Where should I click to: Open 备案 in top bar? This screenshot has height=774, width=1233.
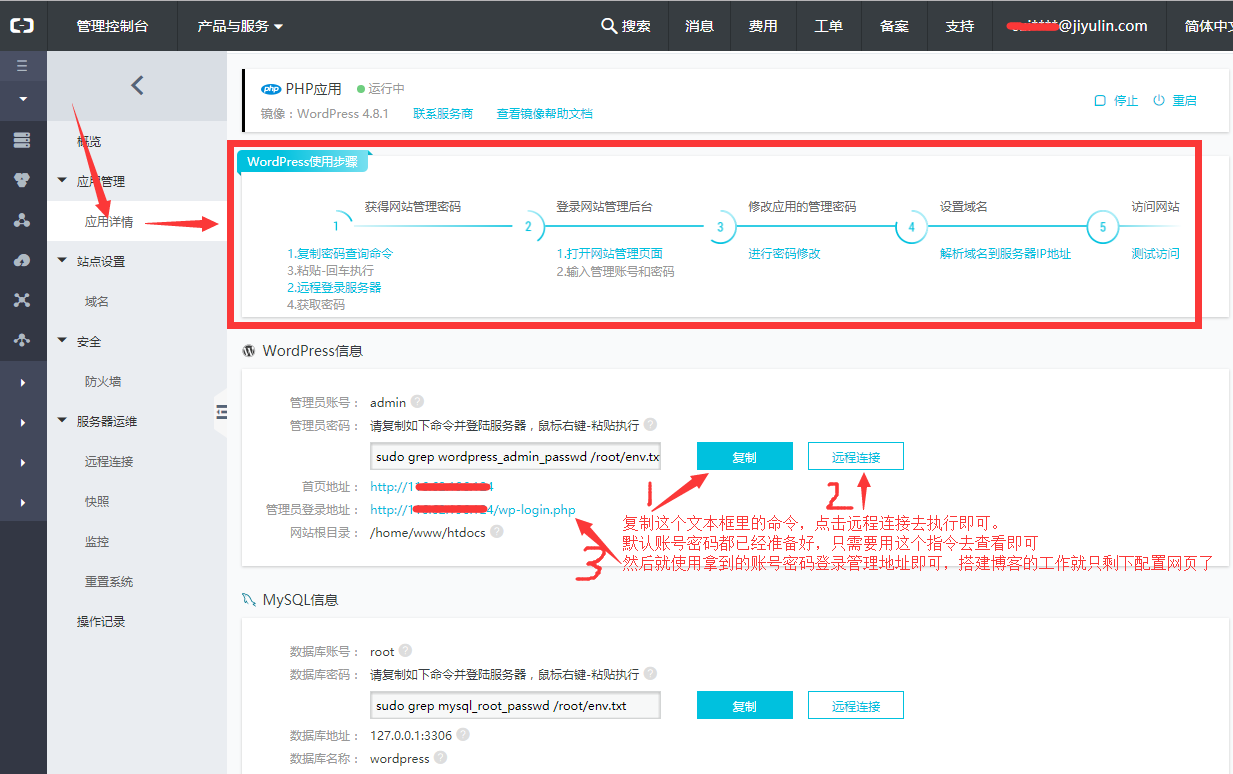pyautogui.click(x=894, y=26)
